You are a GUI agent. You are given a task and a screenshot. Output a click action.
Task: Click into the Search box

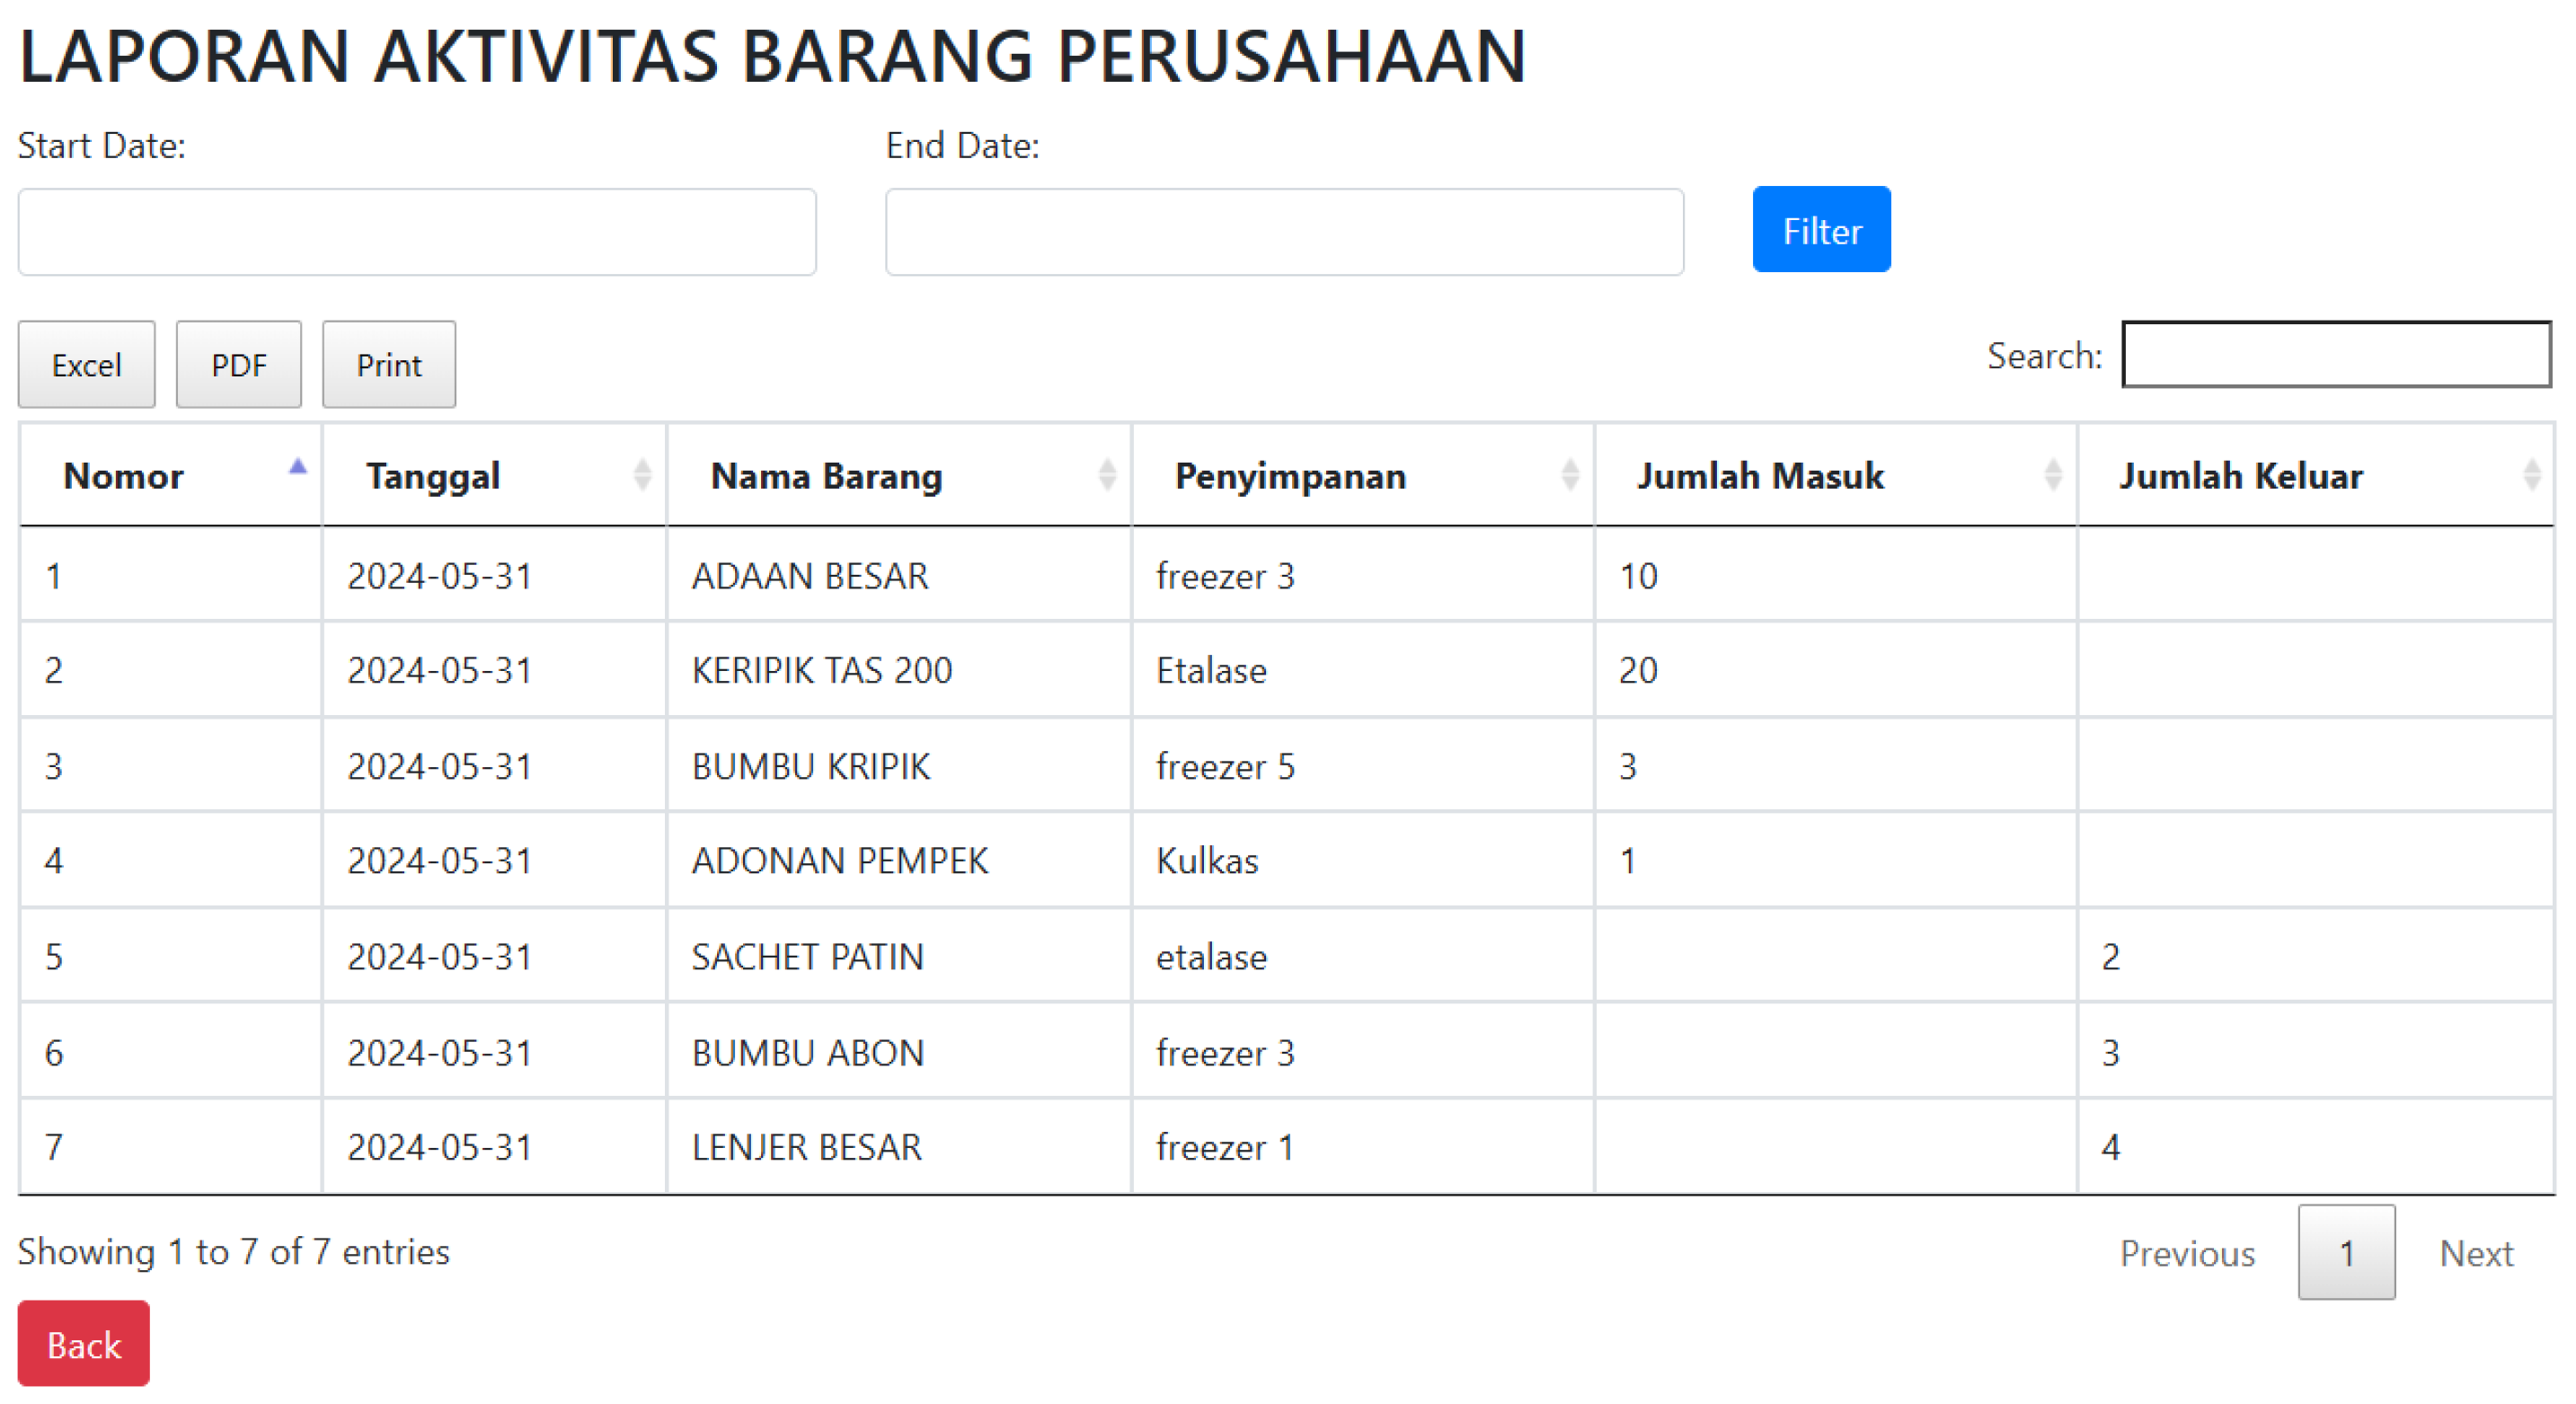[2335, 355]
